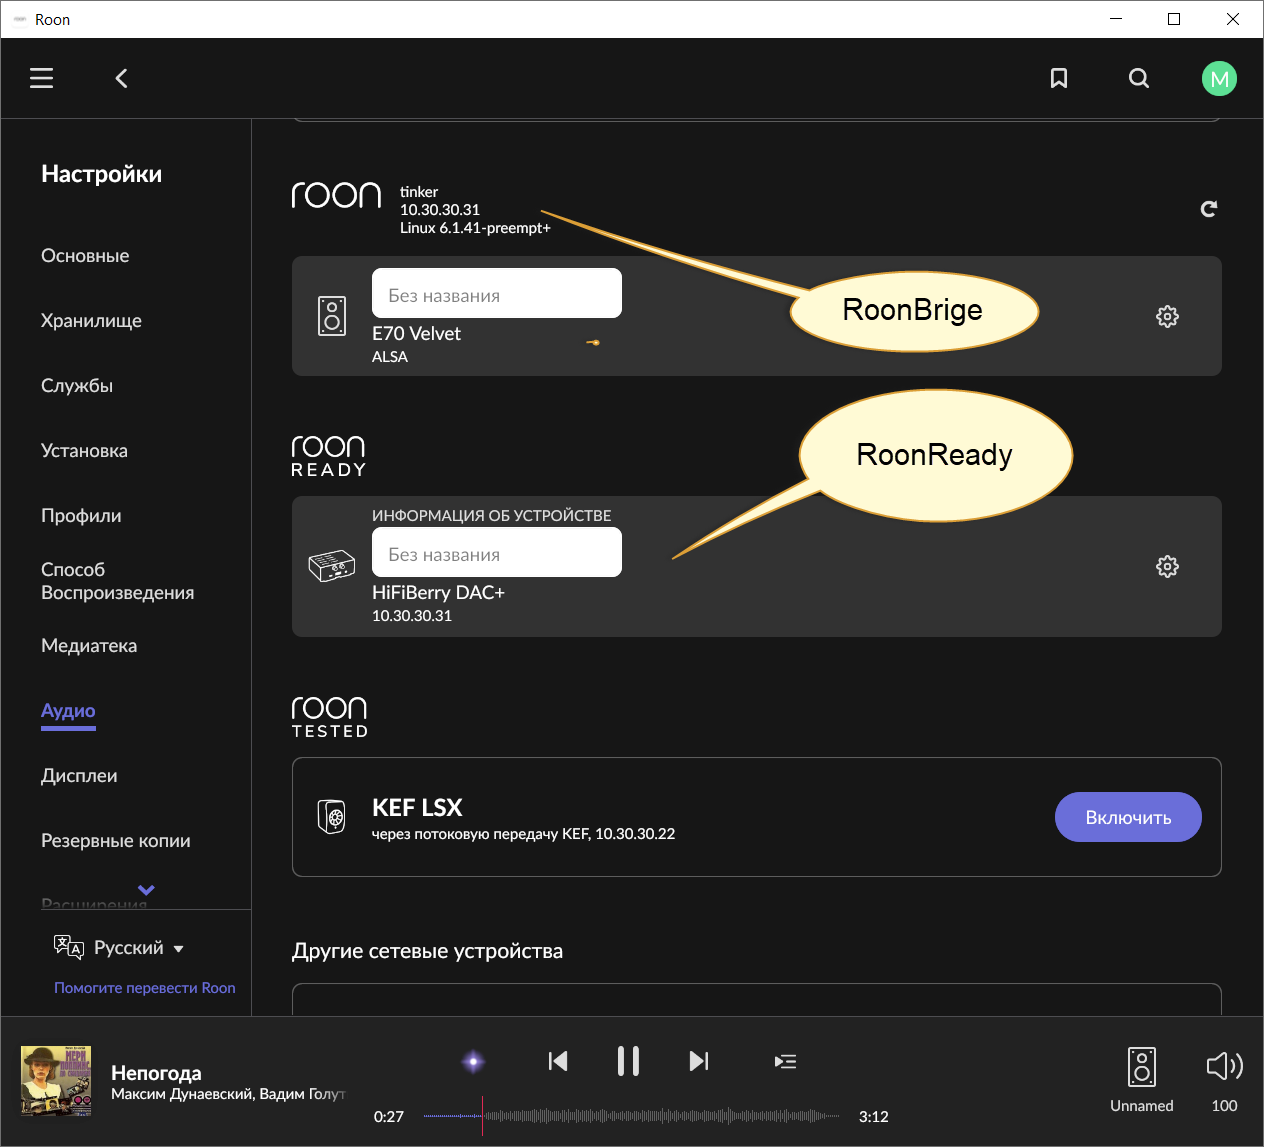Enable the KEF LSX with Включить
The image size is (1264, 1147).
point(1128,817)
